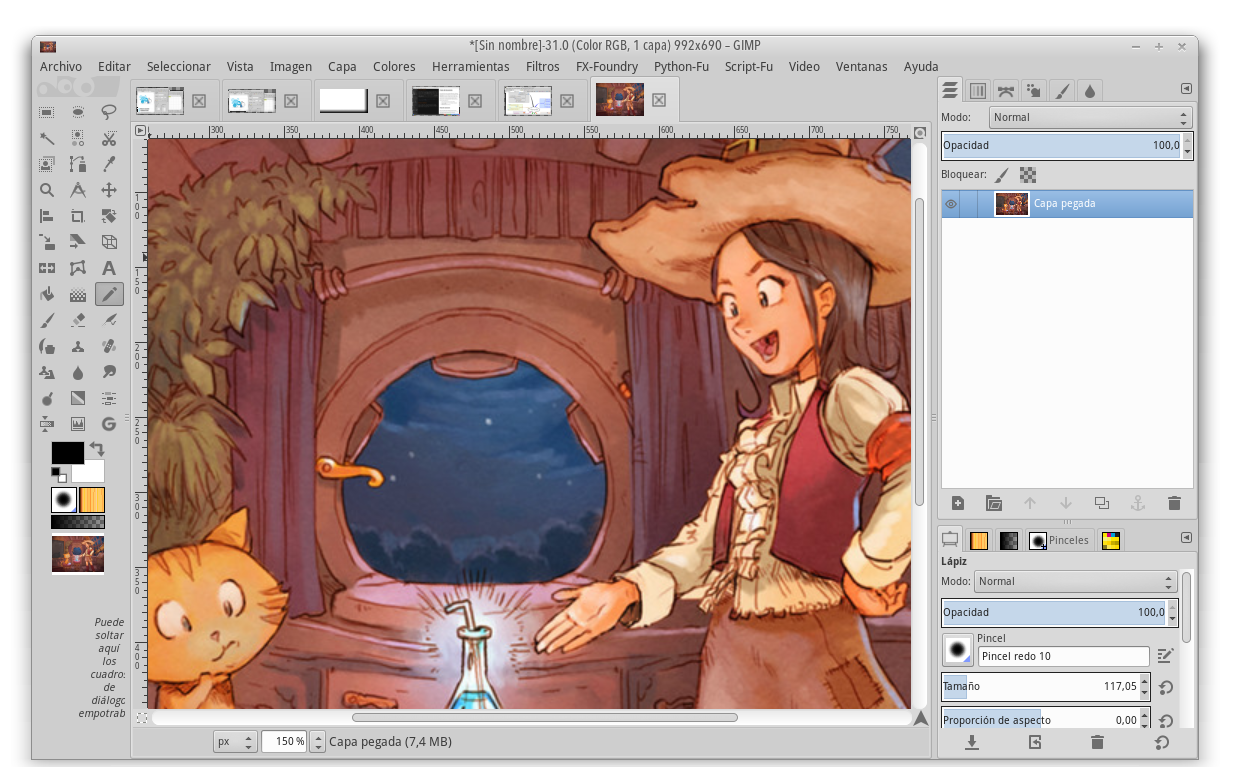Open the Lápiz tool Modo Normal dropdown

tap(1075, 581)
